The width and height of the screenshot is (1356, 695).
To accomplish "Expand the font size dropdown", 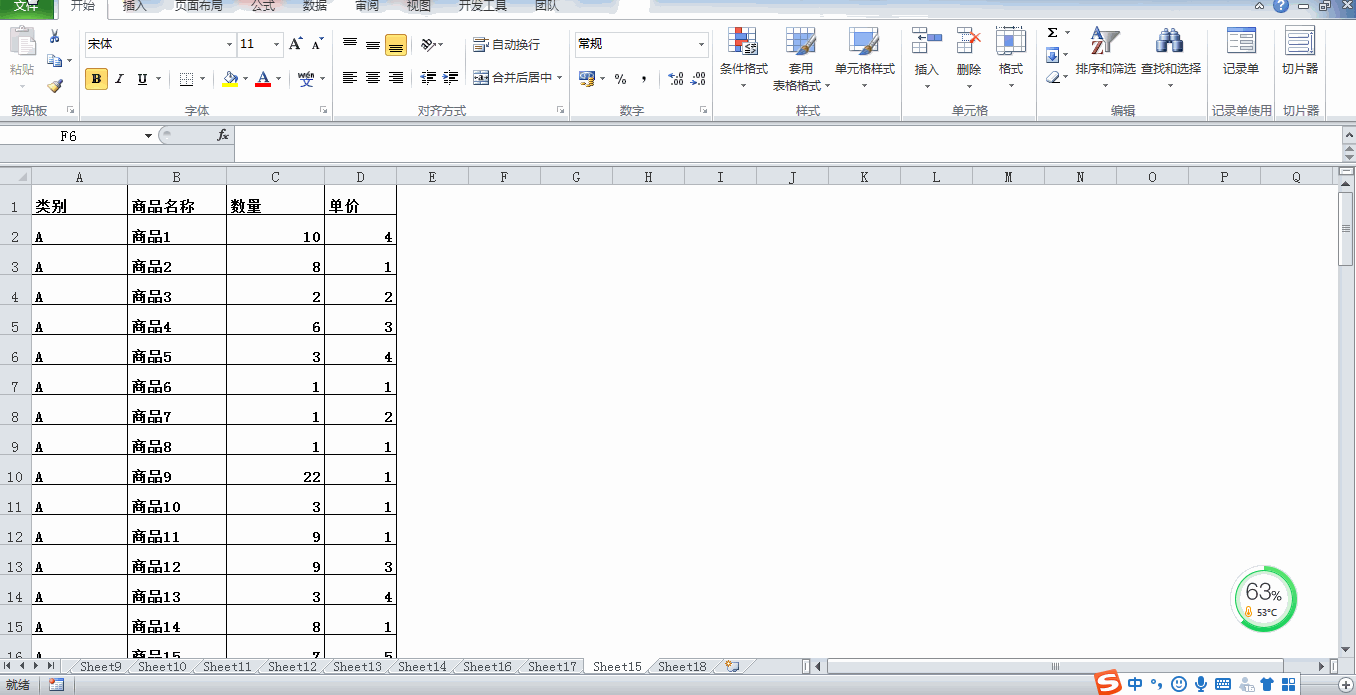I will coord(277,45).
